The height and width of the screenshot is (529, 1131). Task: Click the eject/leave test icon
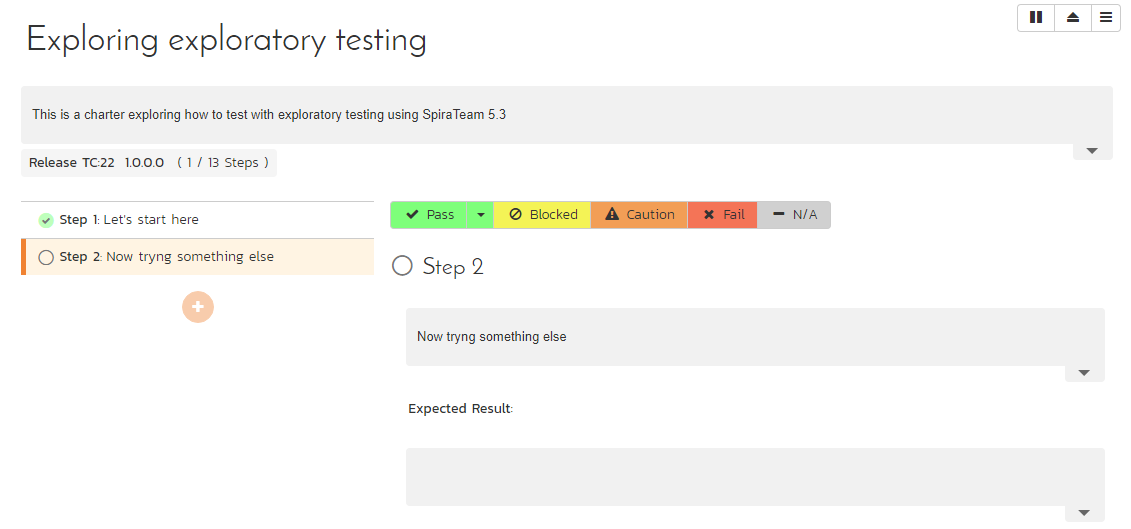[x=1073, y=17]
